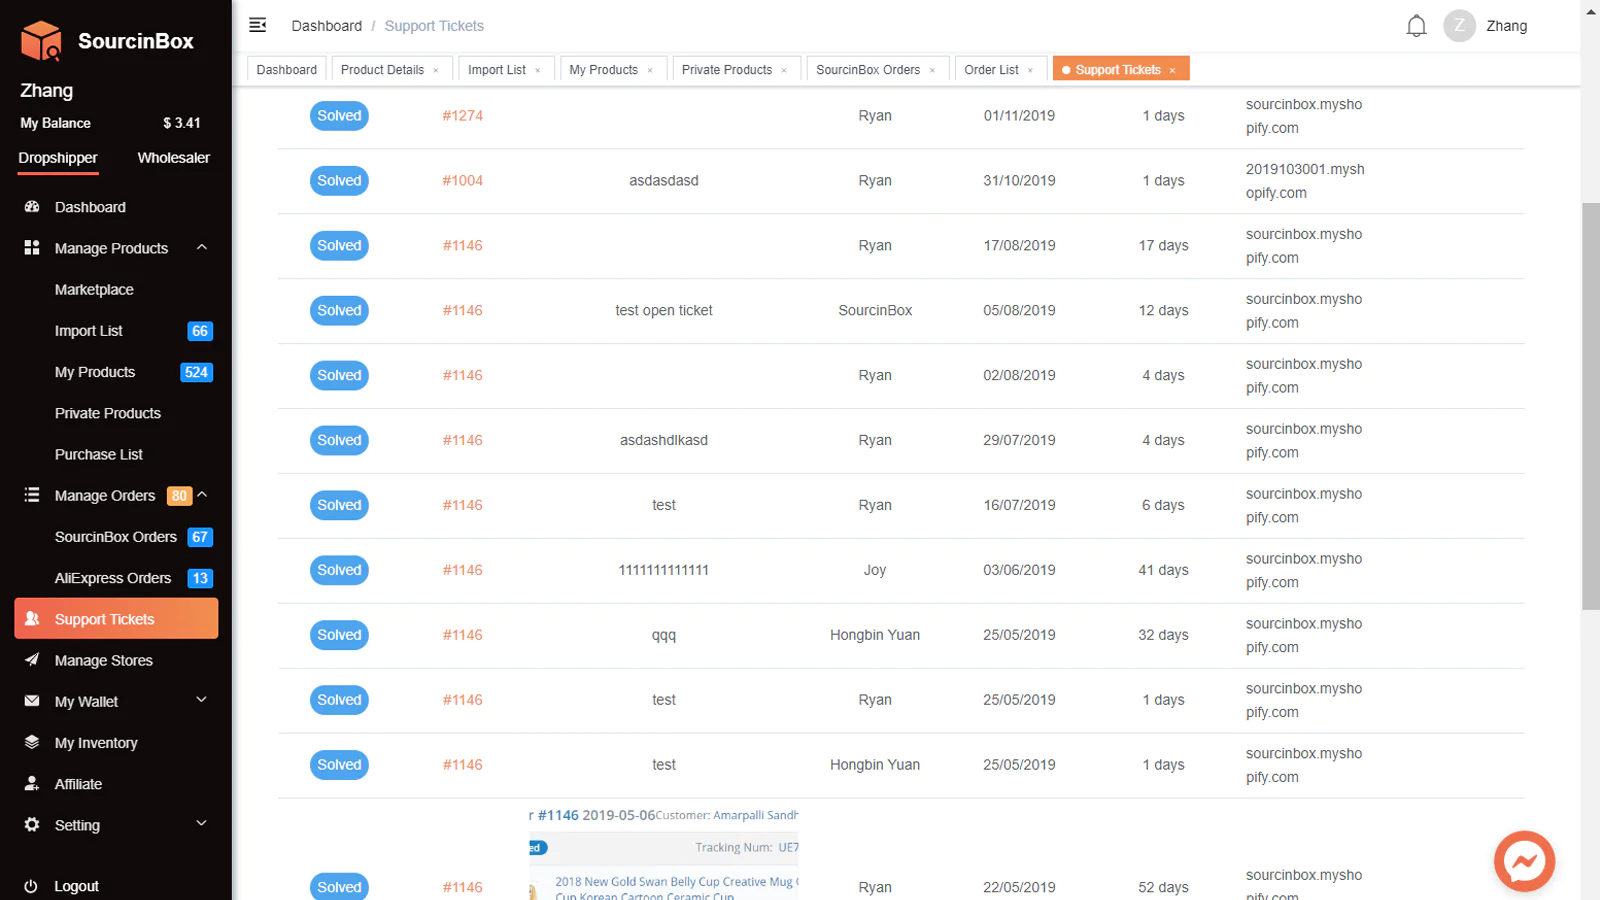Viewport: 1600px width, 900px height.
Task: Collapse the Manage Orders section
Action: 202,495
